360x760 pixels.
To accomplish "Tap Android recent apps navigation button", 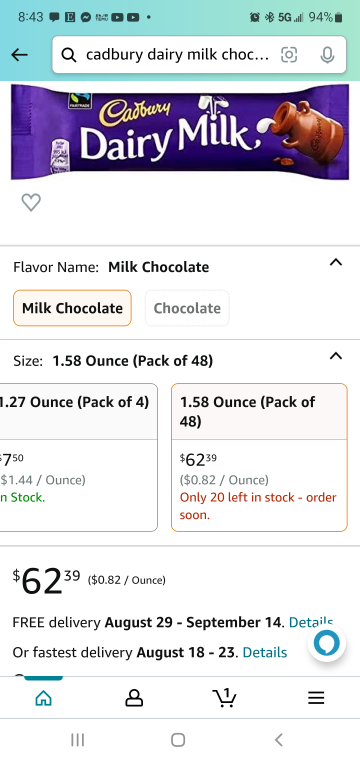I will coord(78,740).
